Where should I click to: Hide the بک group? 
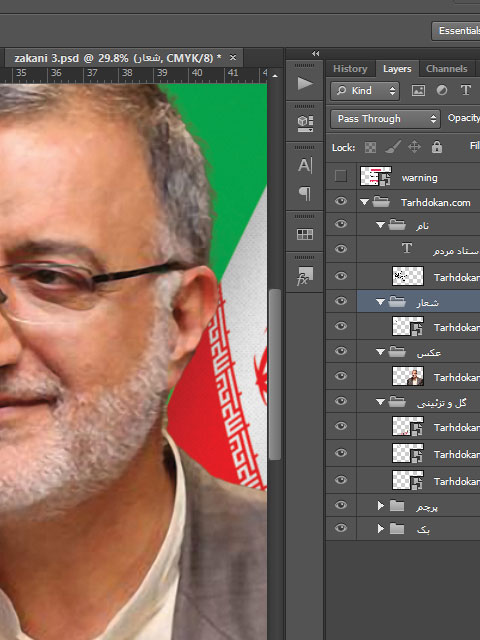click(x=341, y=529)
